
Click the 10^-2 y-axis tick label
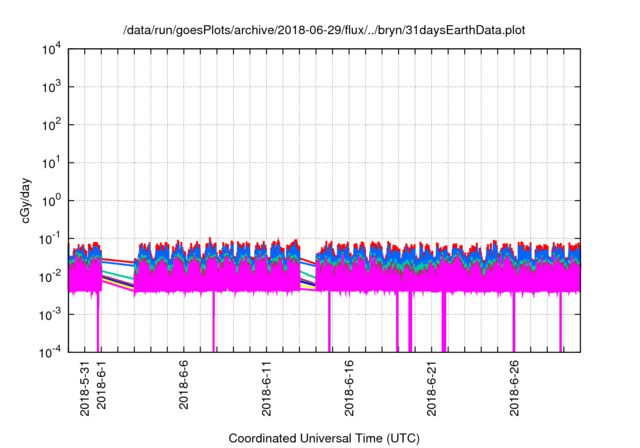(x=50, y=277)
